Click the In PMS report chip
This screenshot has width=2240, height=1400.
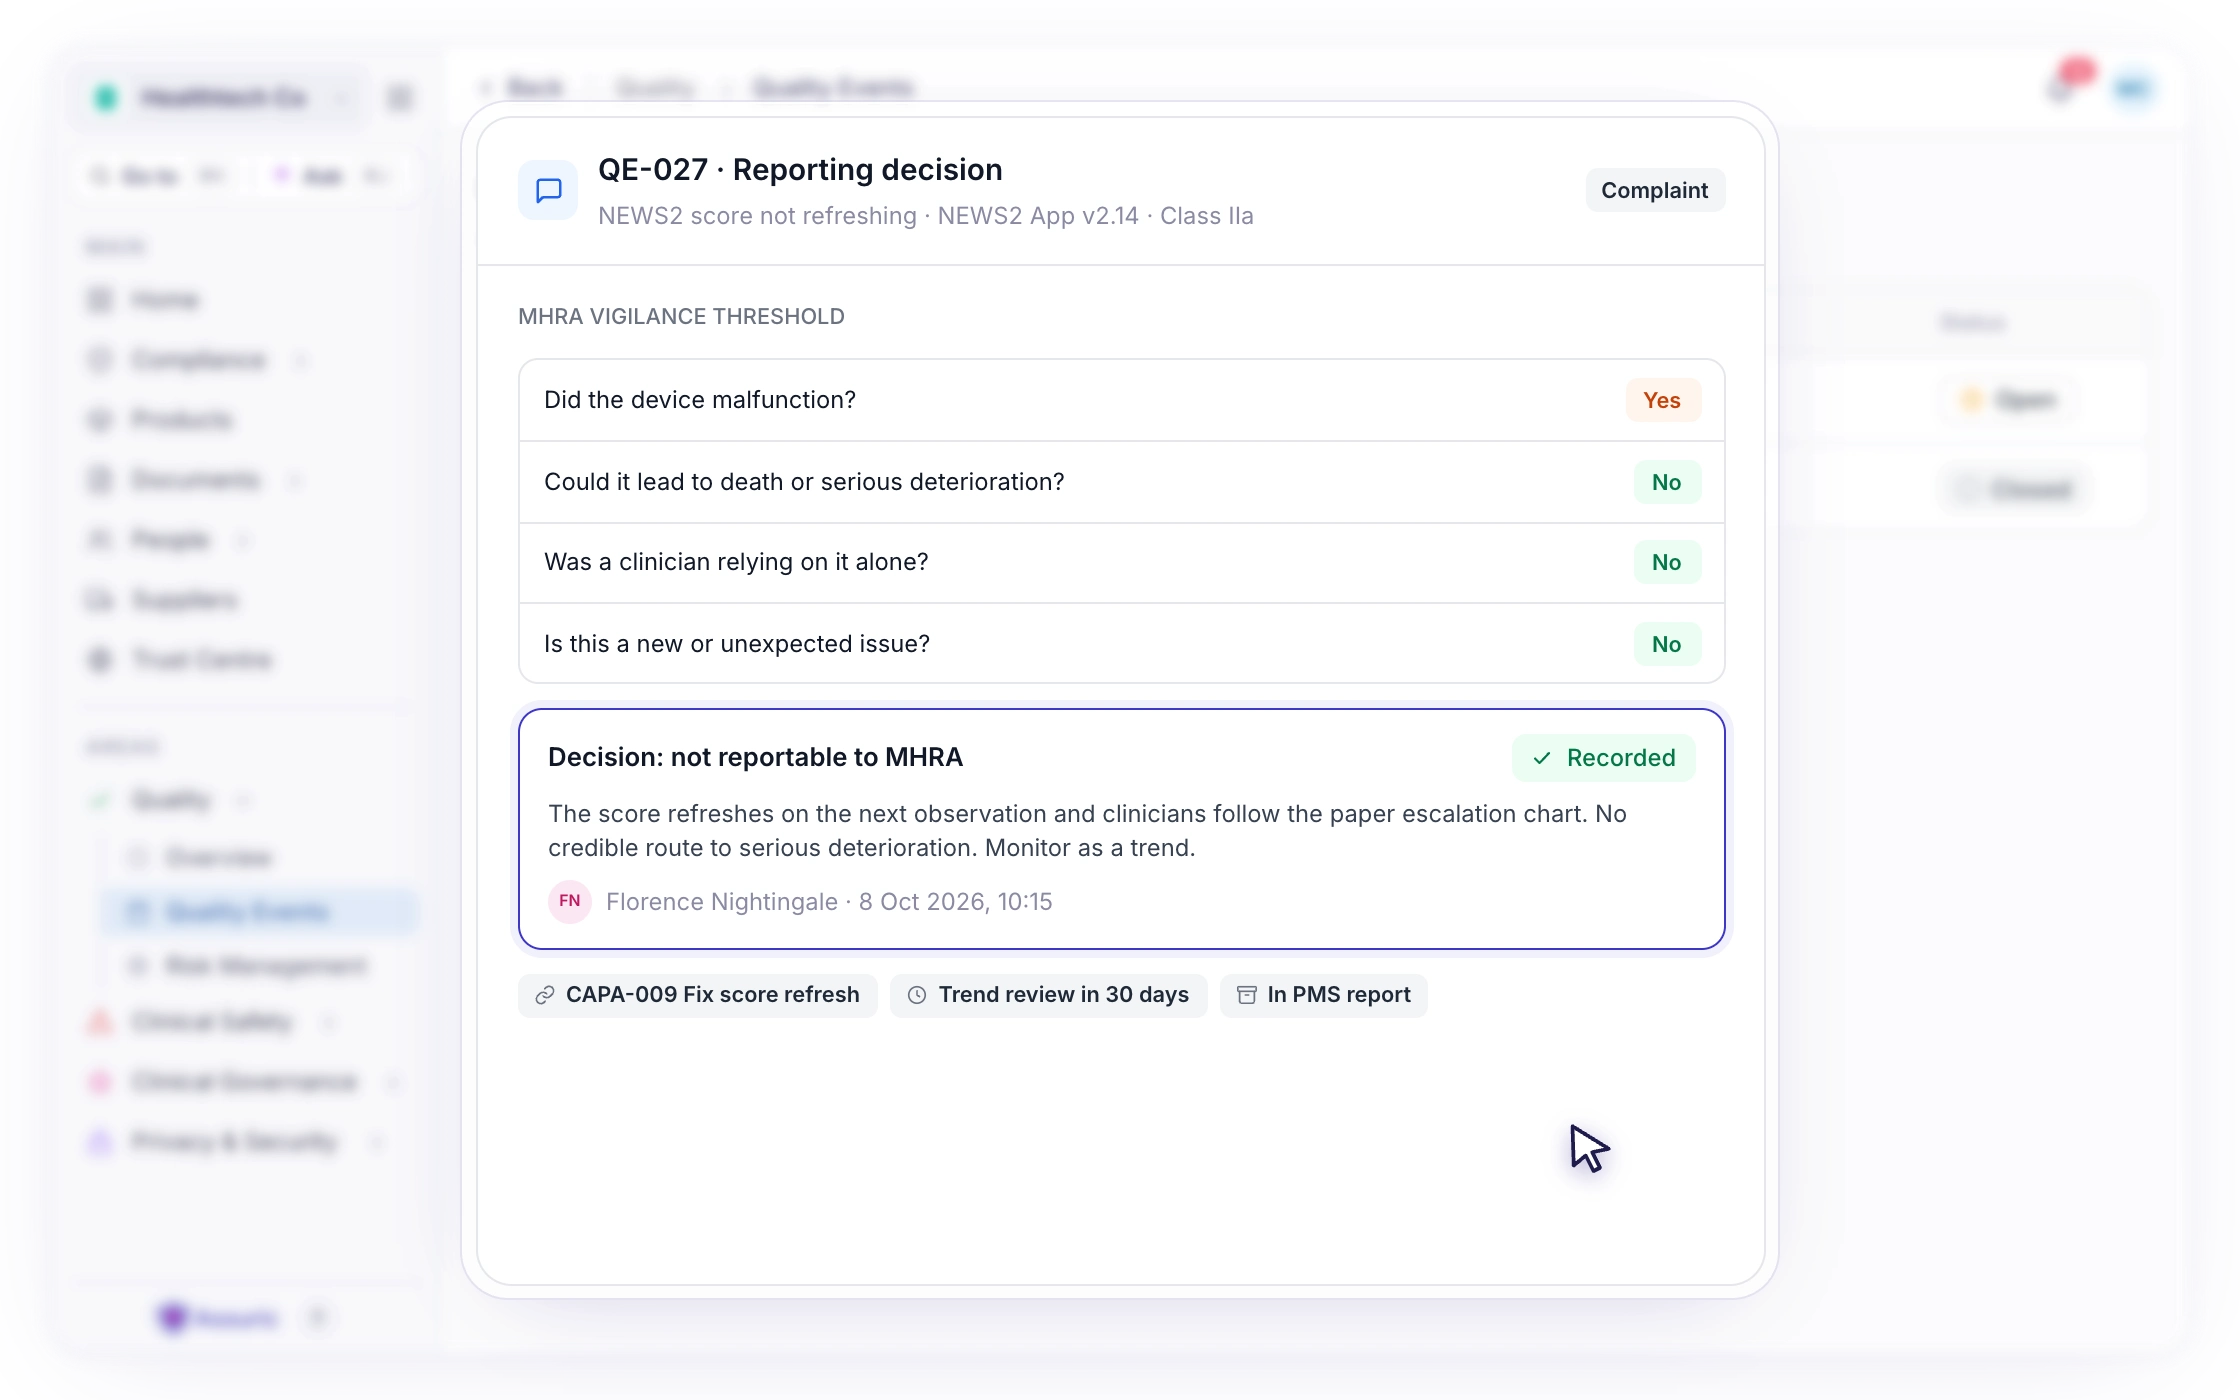tap(1324, 995)
